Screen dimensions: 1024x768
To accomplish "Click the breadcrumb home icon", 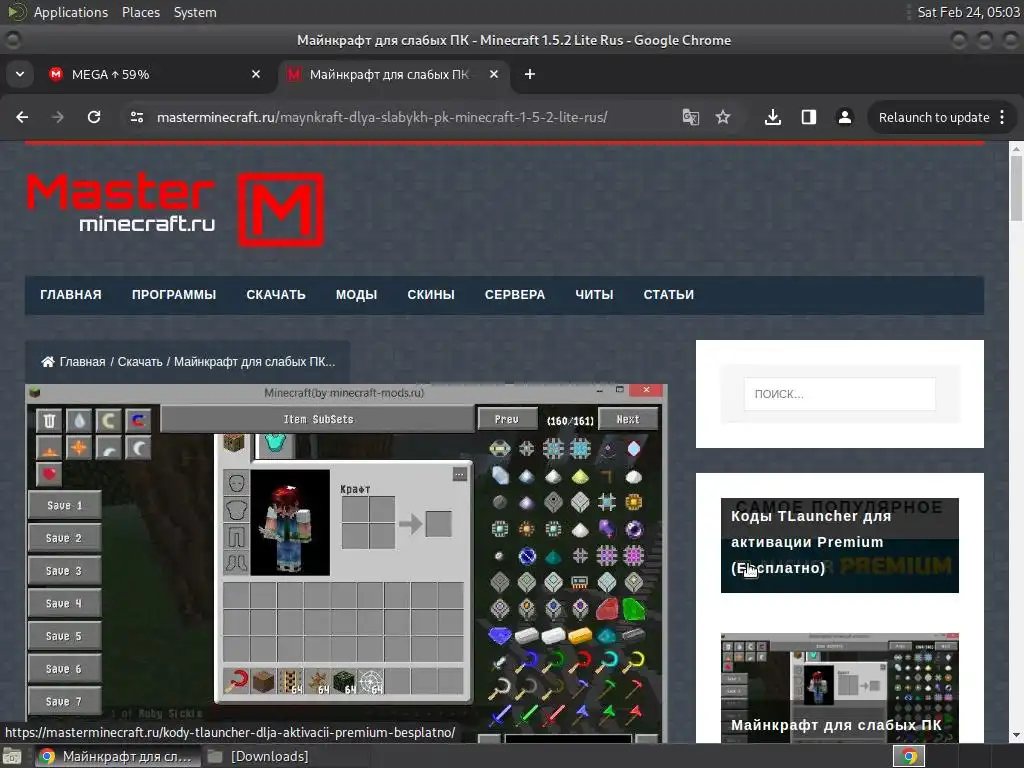I will (48, 362).
